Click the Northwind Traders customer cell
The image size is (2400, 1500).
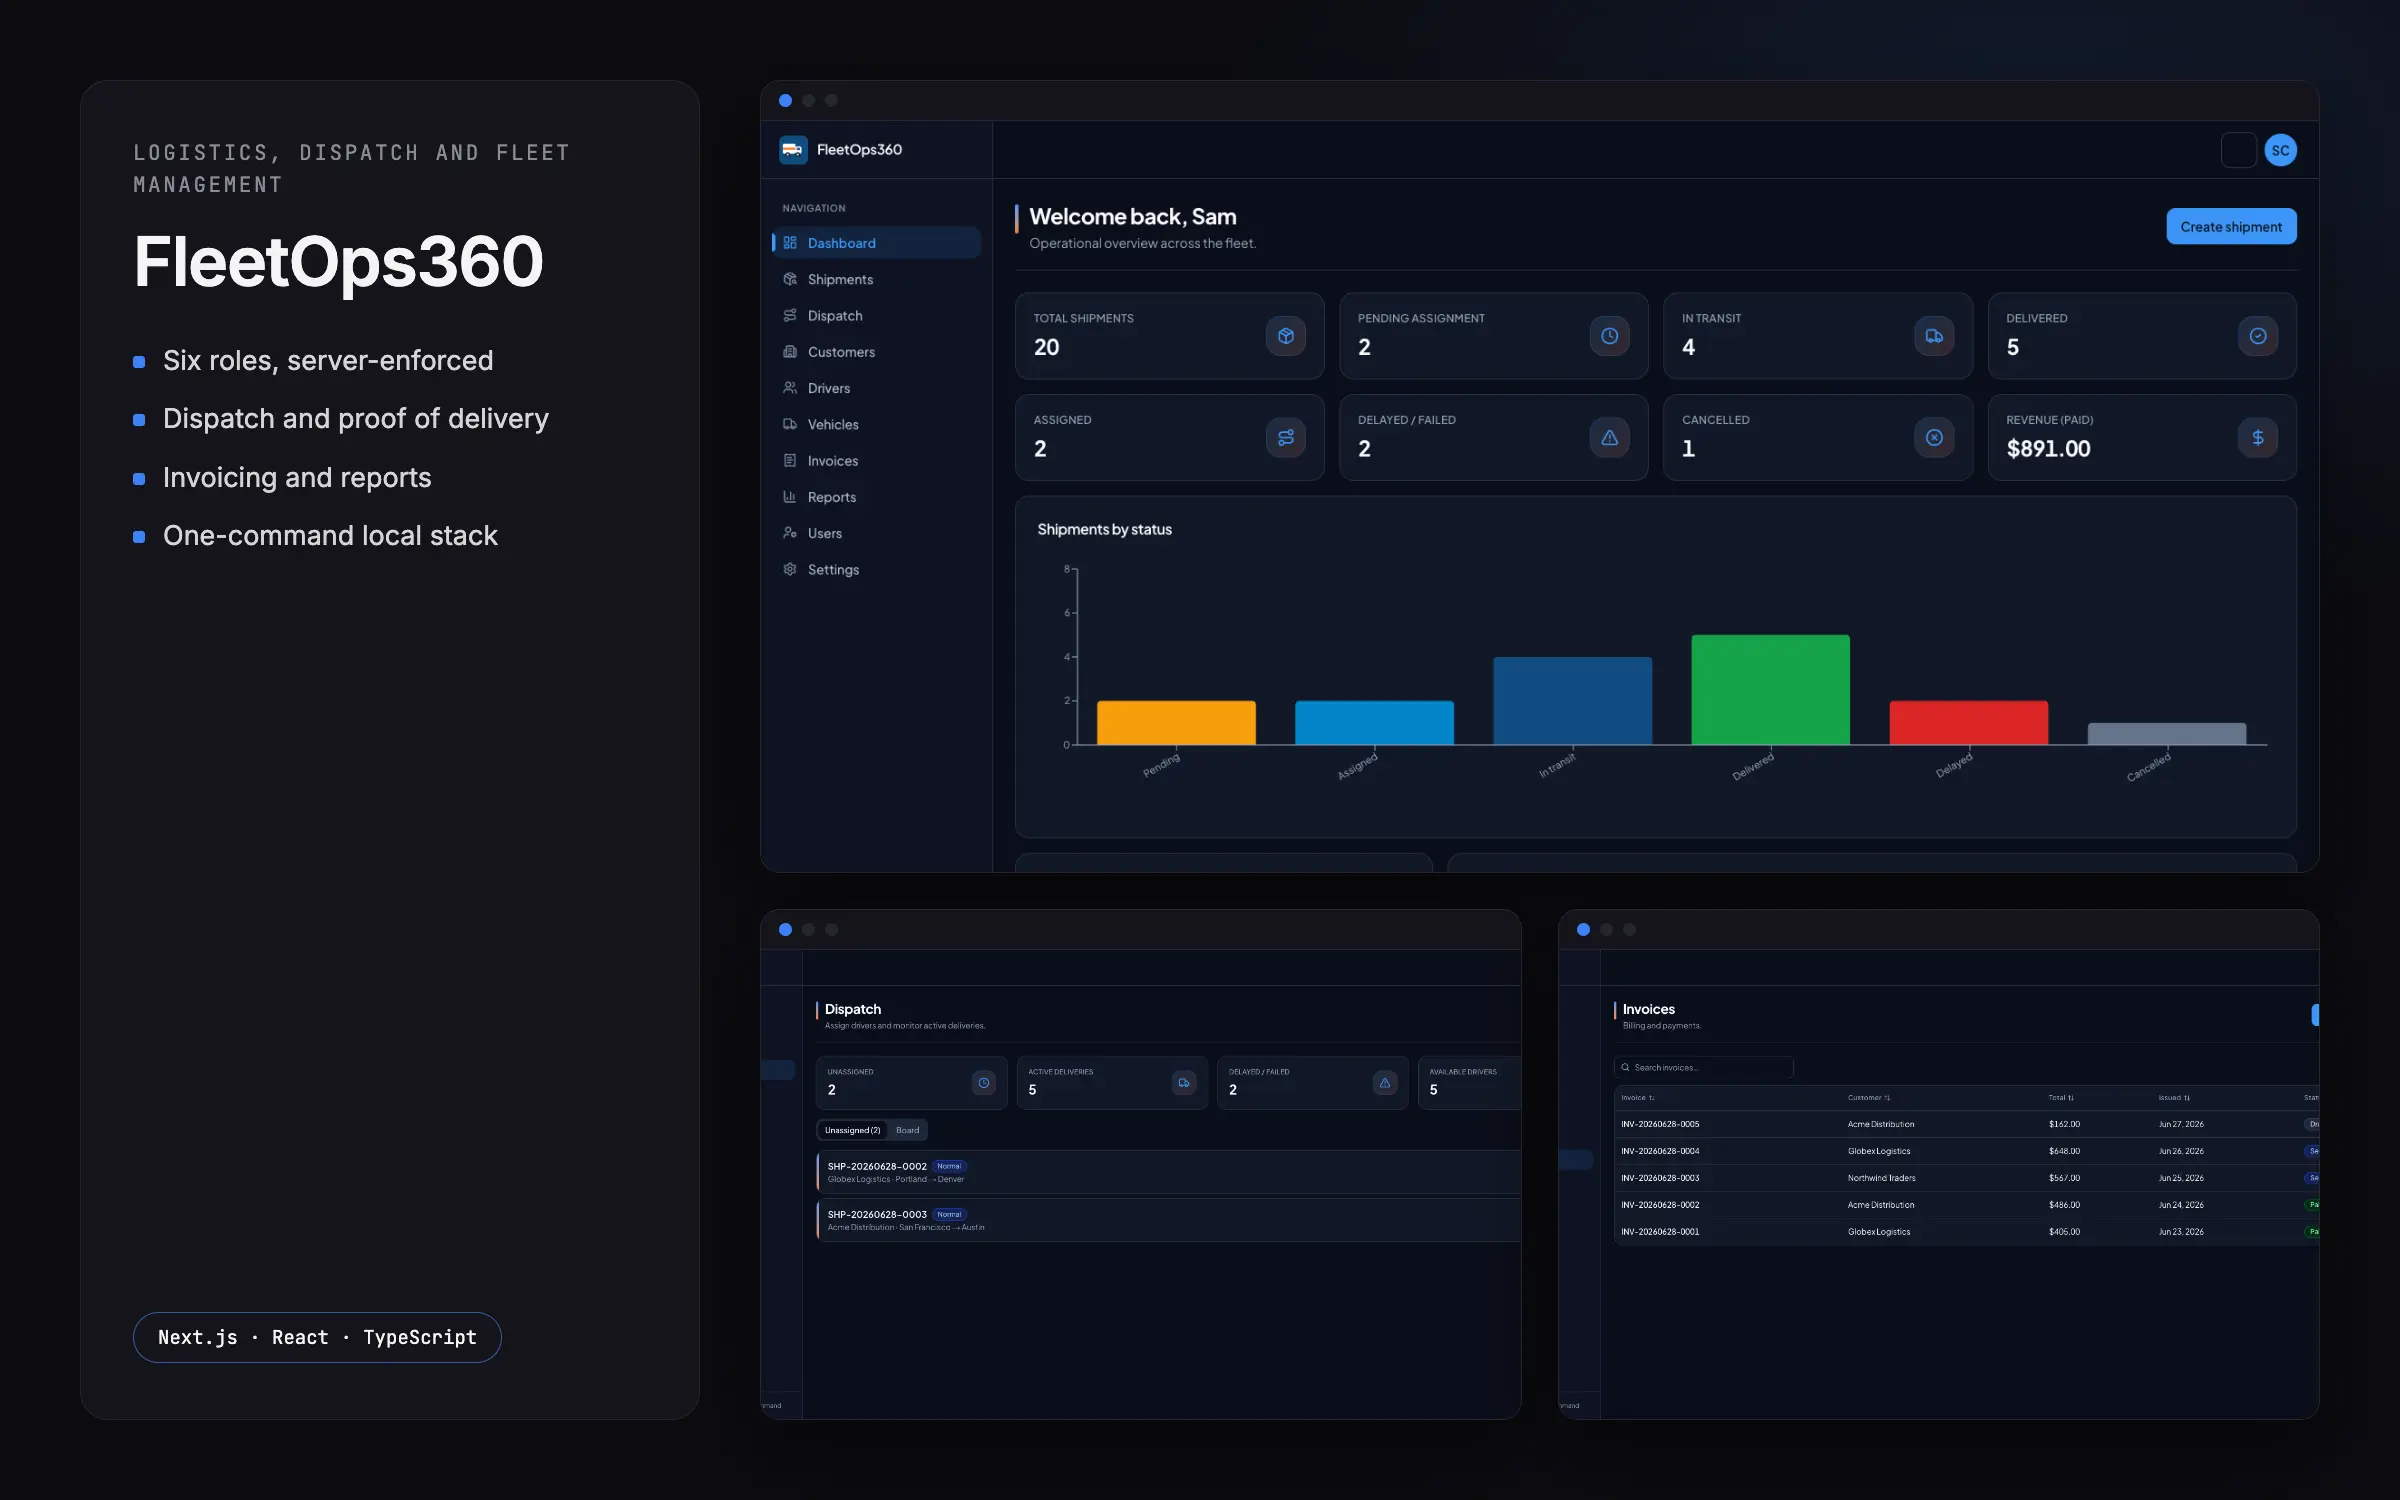pos(1881,1178)
